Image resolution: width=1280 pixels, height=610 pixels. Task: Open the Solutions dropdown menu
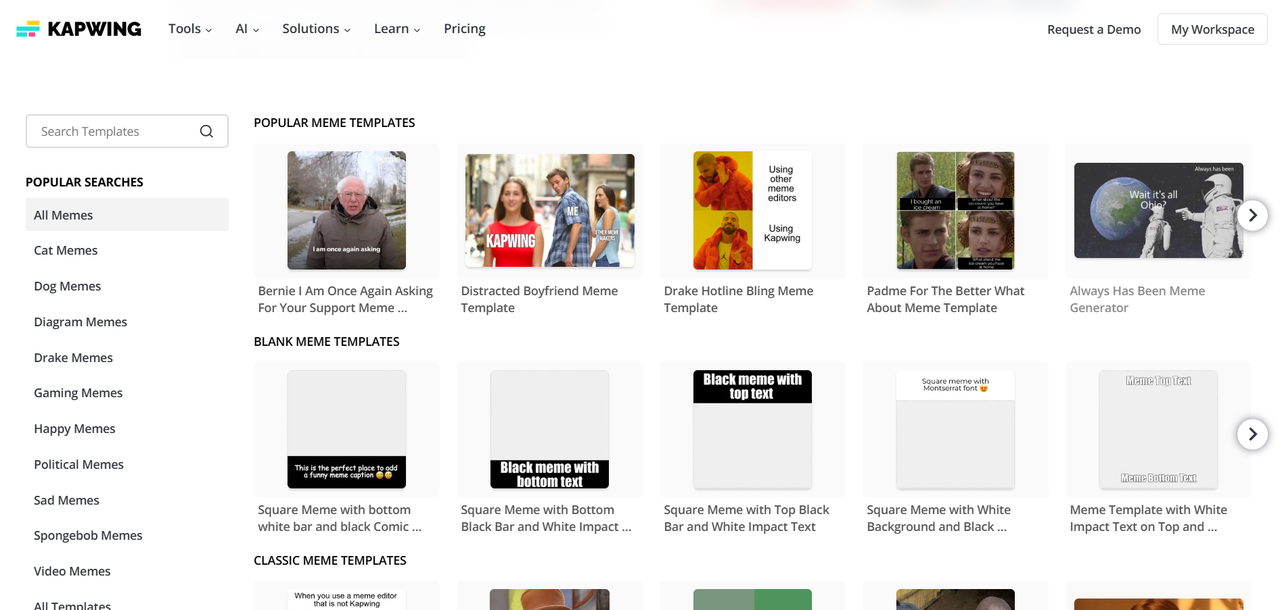[x=316, y=29]
